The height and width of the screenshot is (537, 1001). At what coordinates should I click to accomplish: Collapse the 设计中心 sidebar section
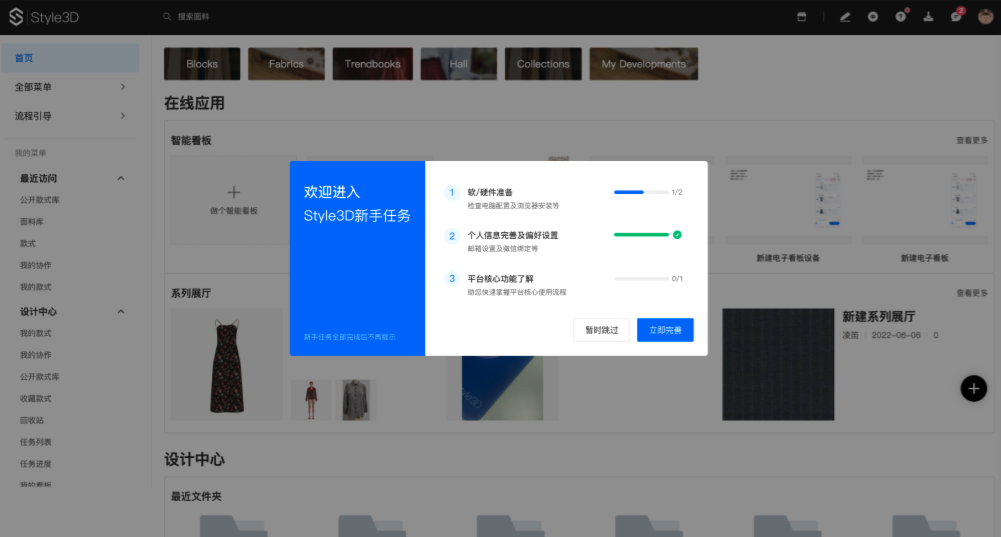point(121,312)
